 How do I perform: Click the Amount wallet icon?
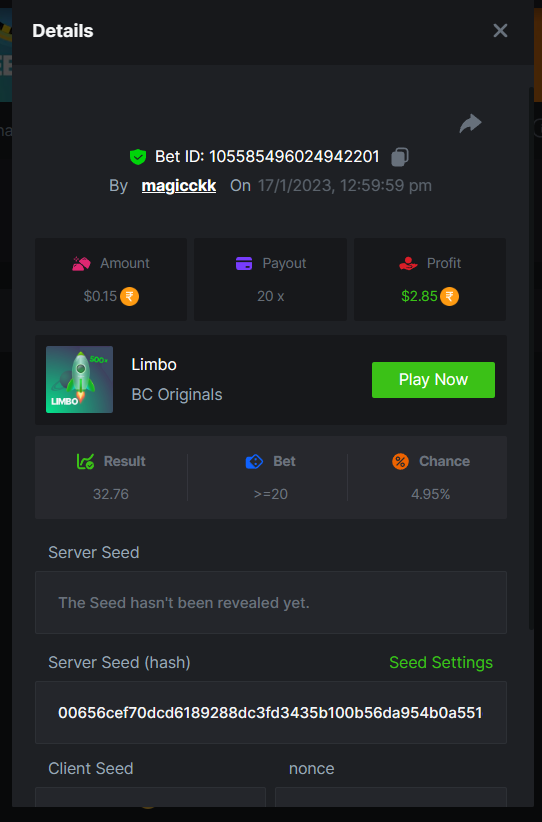click(81, 263)
